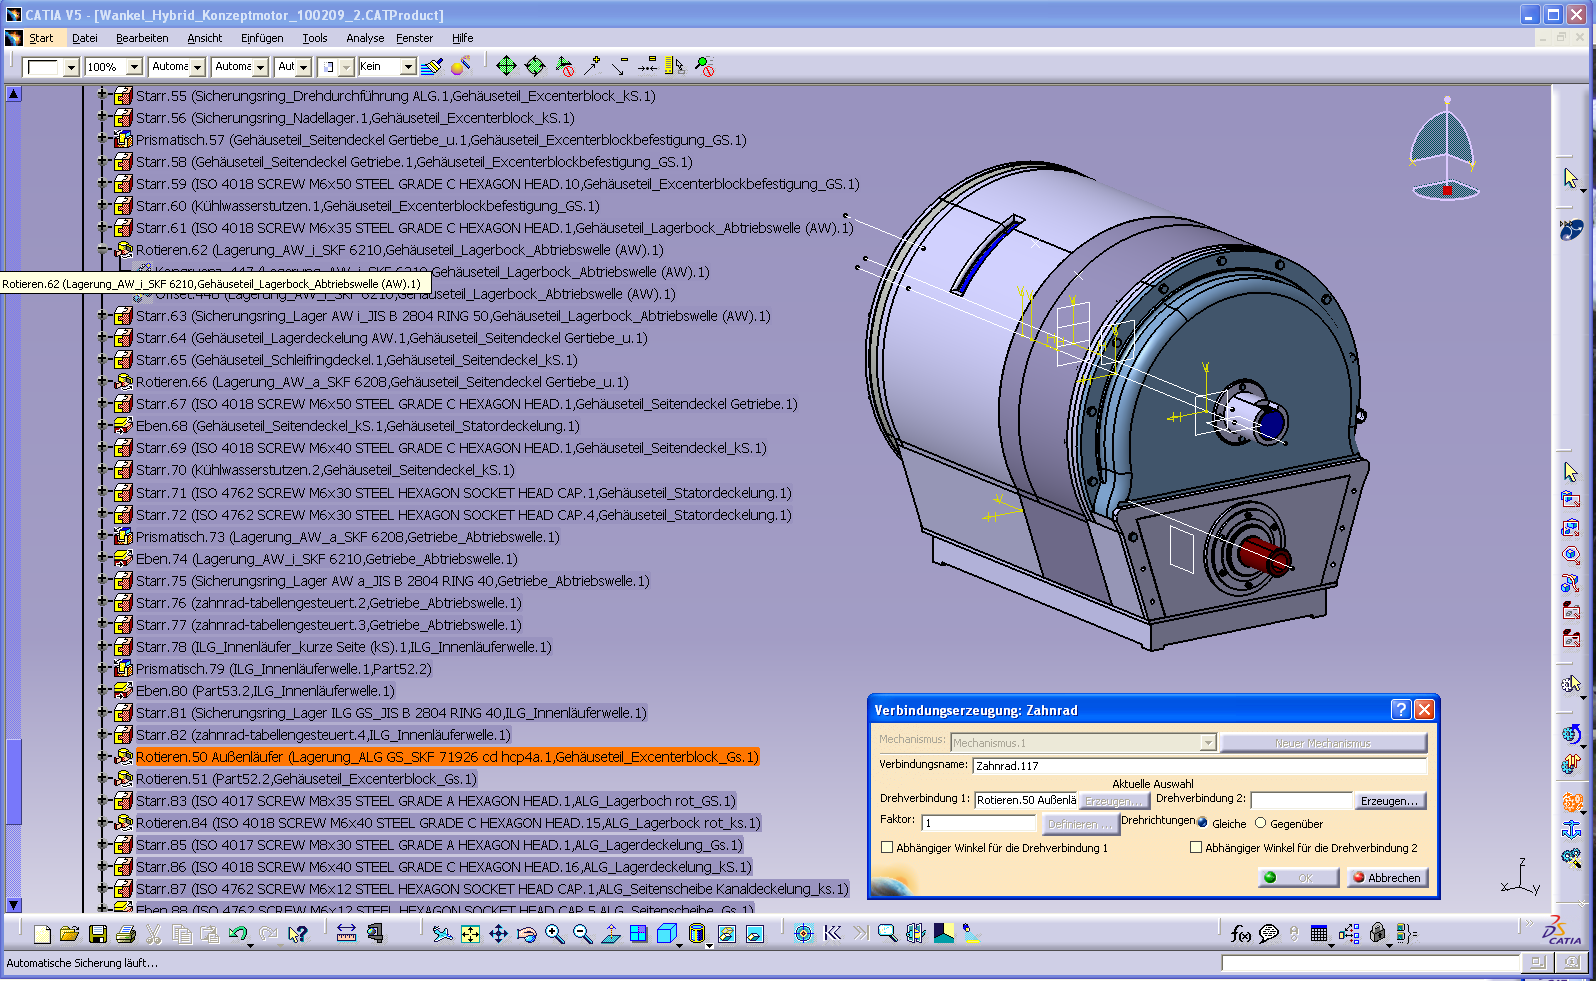Click the Snap green rotate-arrows icon

[535, 66]
